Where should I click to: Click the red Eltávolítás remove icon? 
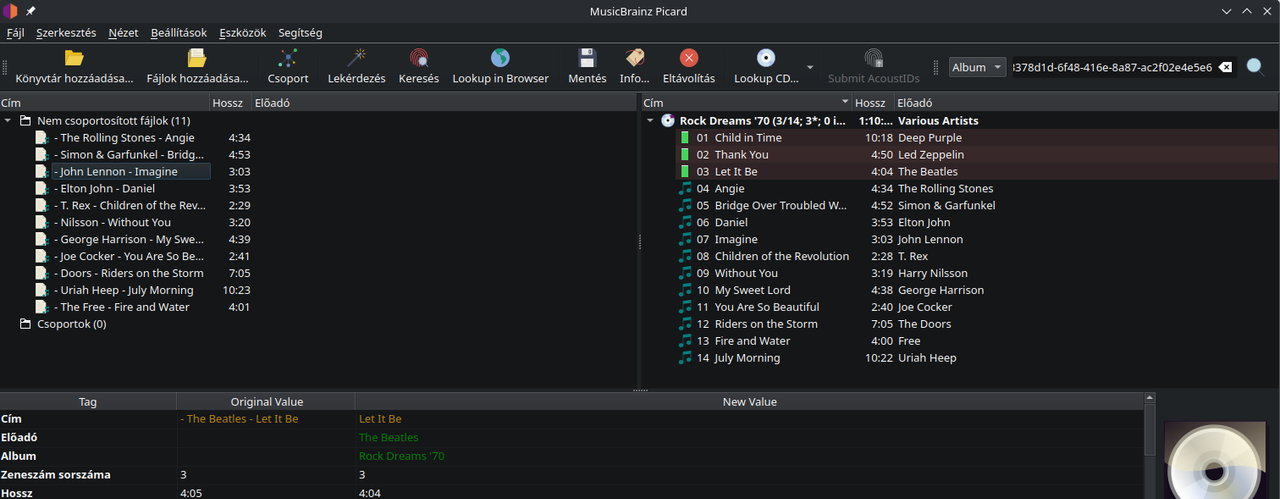(x=689, y=58)
